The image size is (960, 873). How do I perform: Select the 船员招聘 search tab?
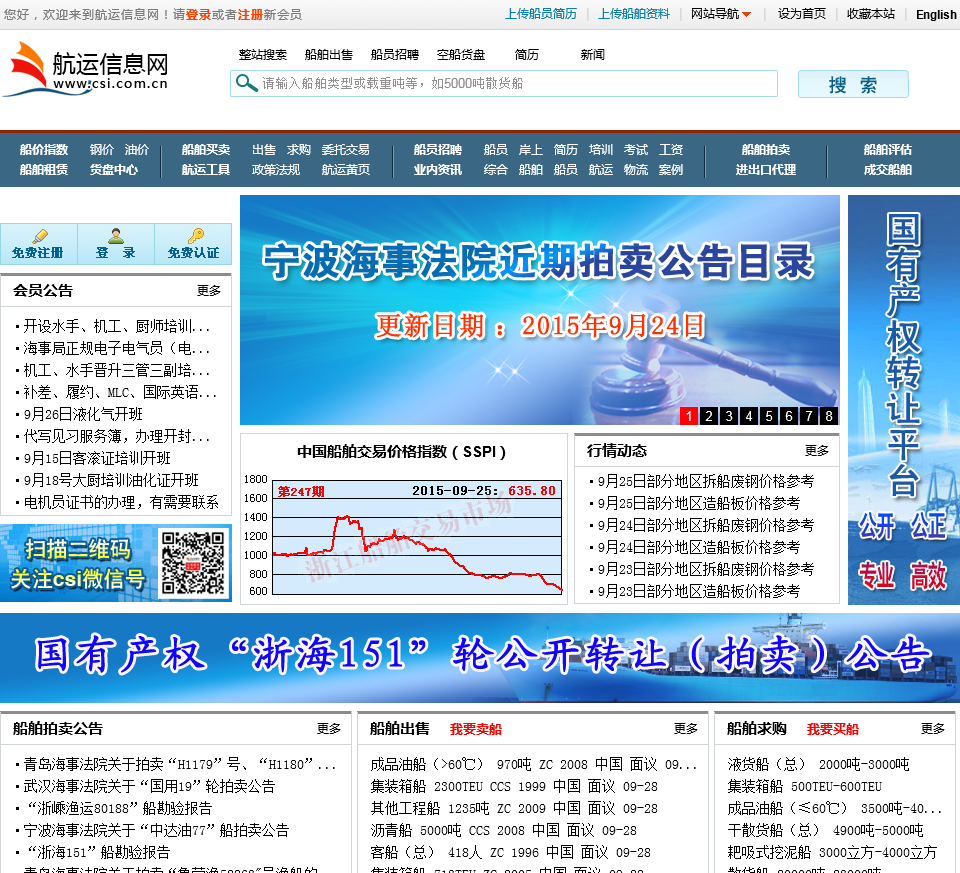click(x=395, y=54)
